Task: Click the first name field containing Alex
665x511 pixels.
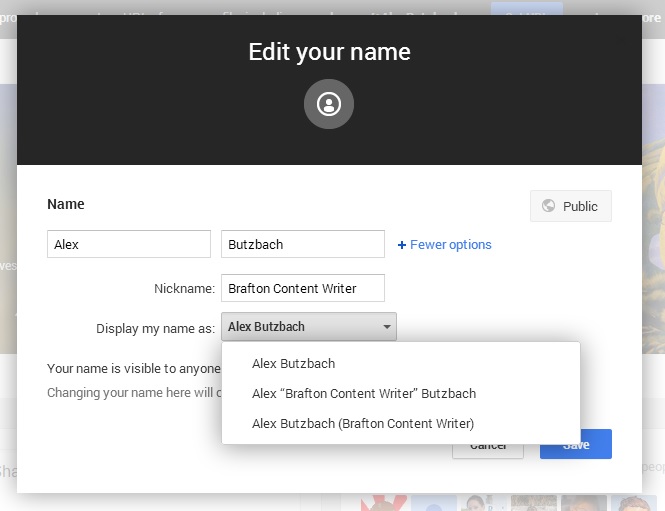Action: click(x=129, y=244)
